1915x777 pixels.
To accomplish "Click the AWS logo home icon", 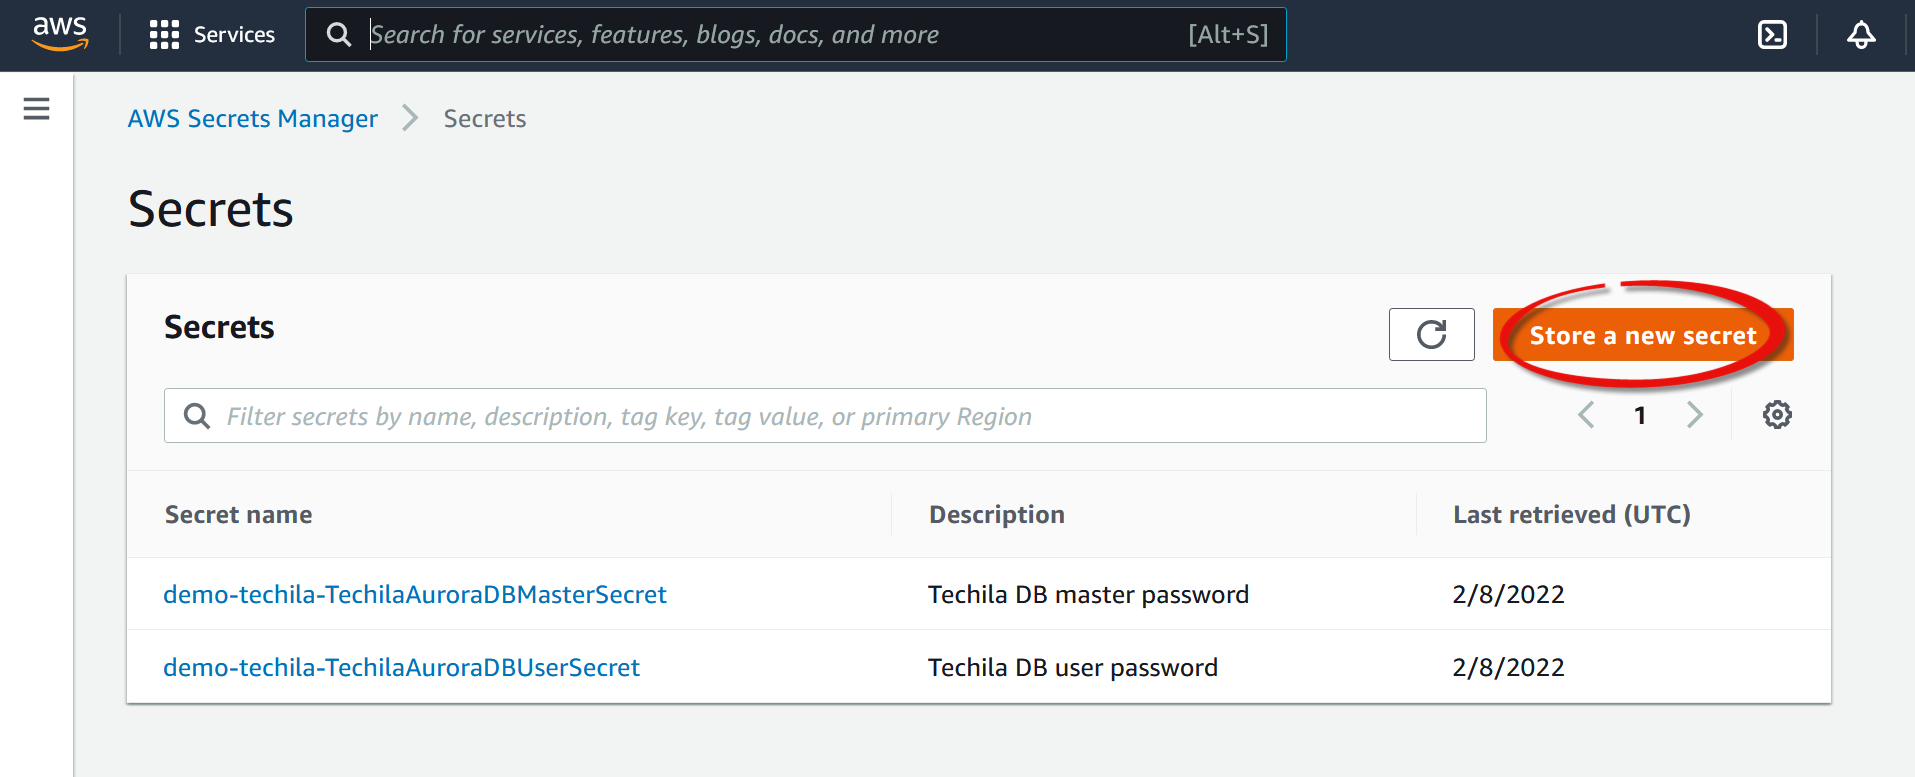I will 60,34.
